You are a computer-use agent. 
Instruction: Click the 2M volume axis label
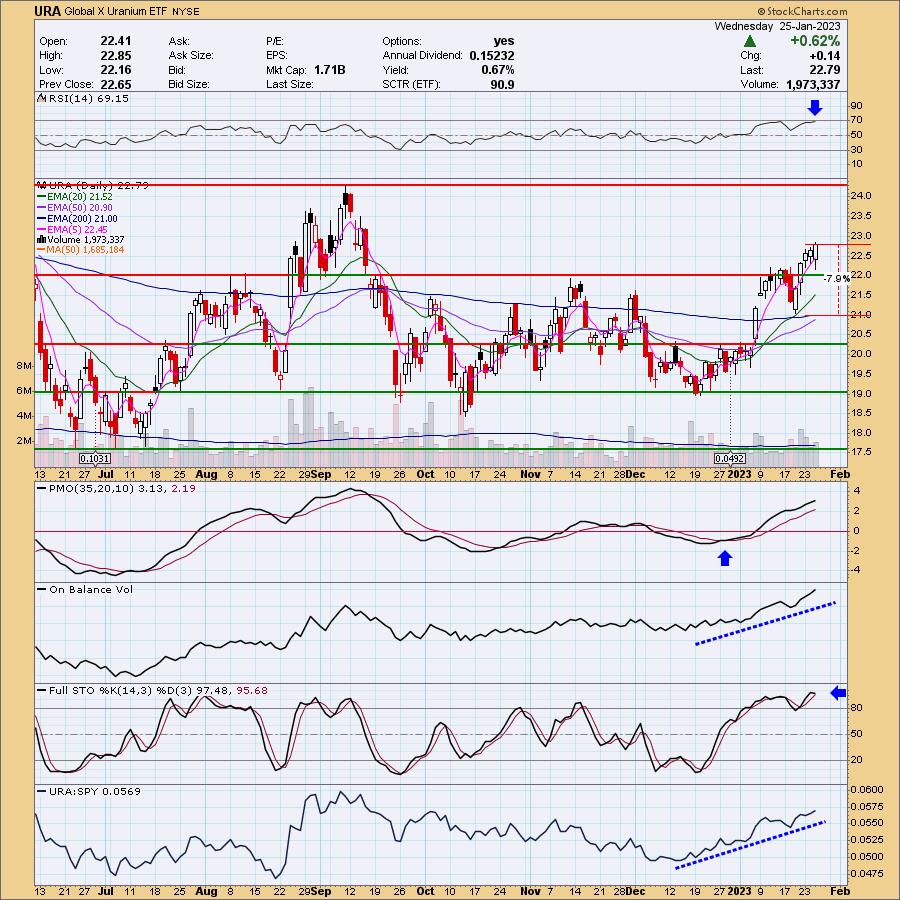click(24, 441)
